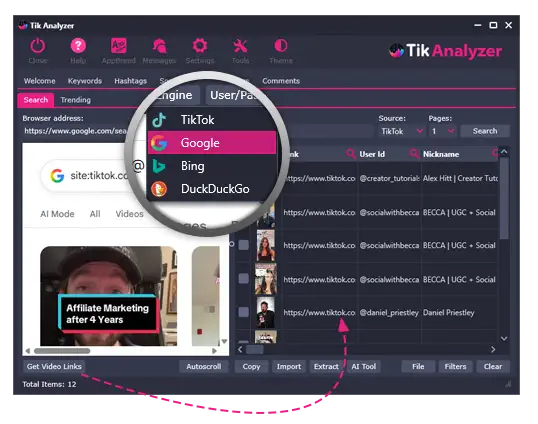The height and width of the screenshot is (424, 538).
Task: Click the @creator_tutorials User Id cell
Action: (389, 178)
